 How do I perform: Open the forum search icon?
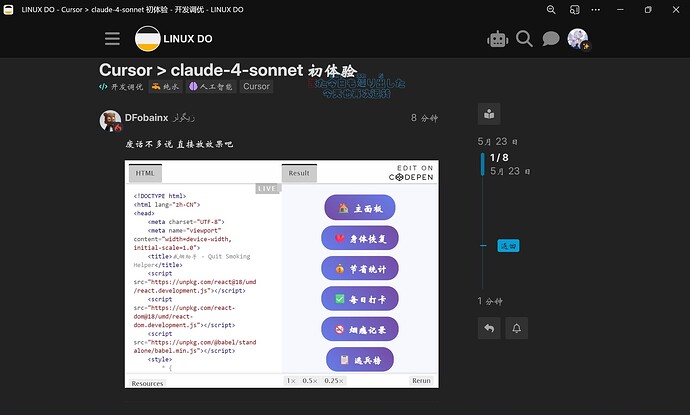tap(524, 39)
